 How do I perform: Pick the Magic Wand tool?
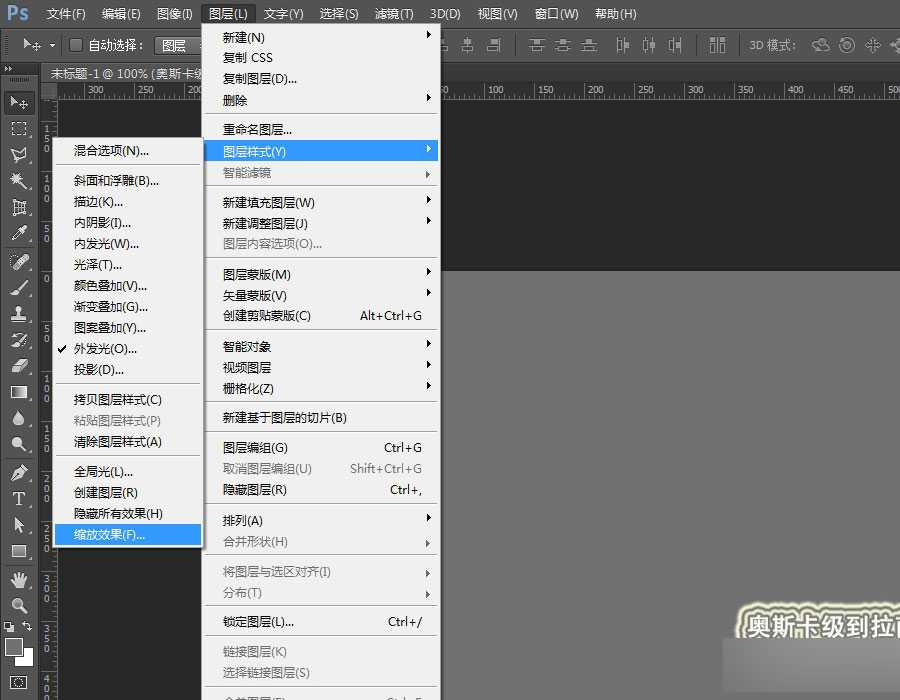19,181
